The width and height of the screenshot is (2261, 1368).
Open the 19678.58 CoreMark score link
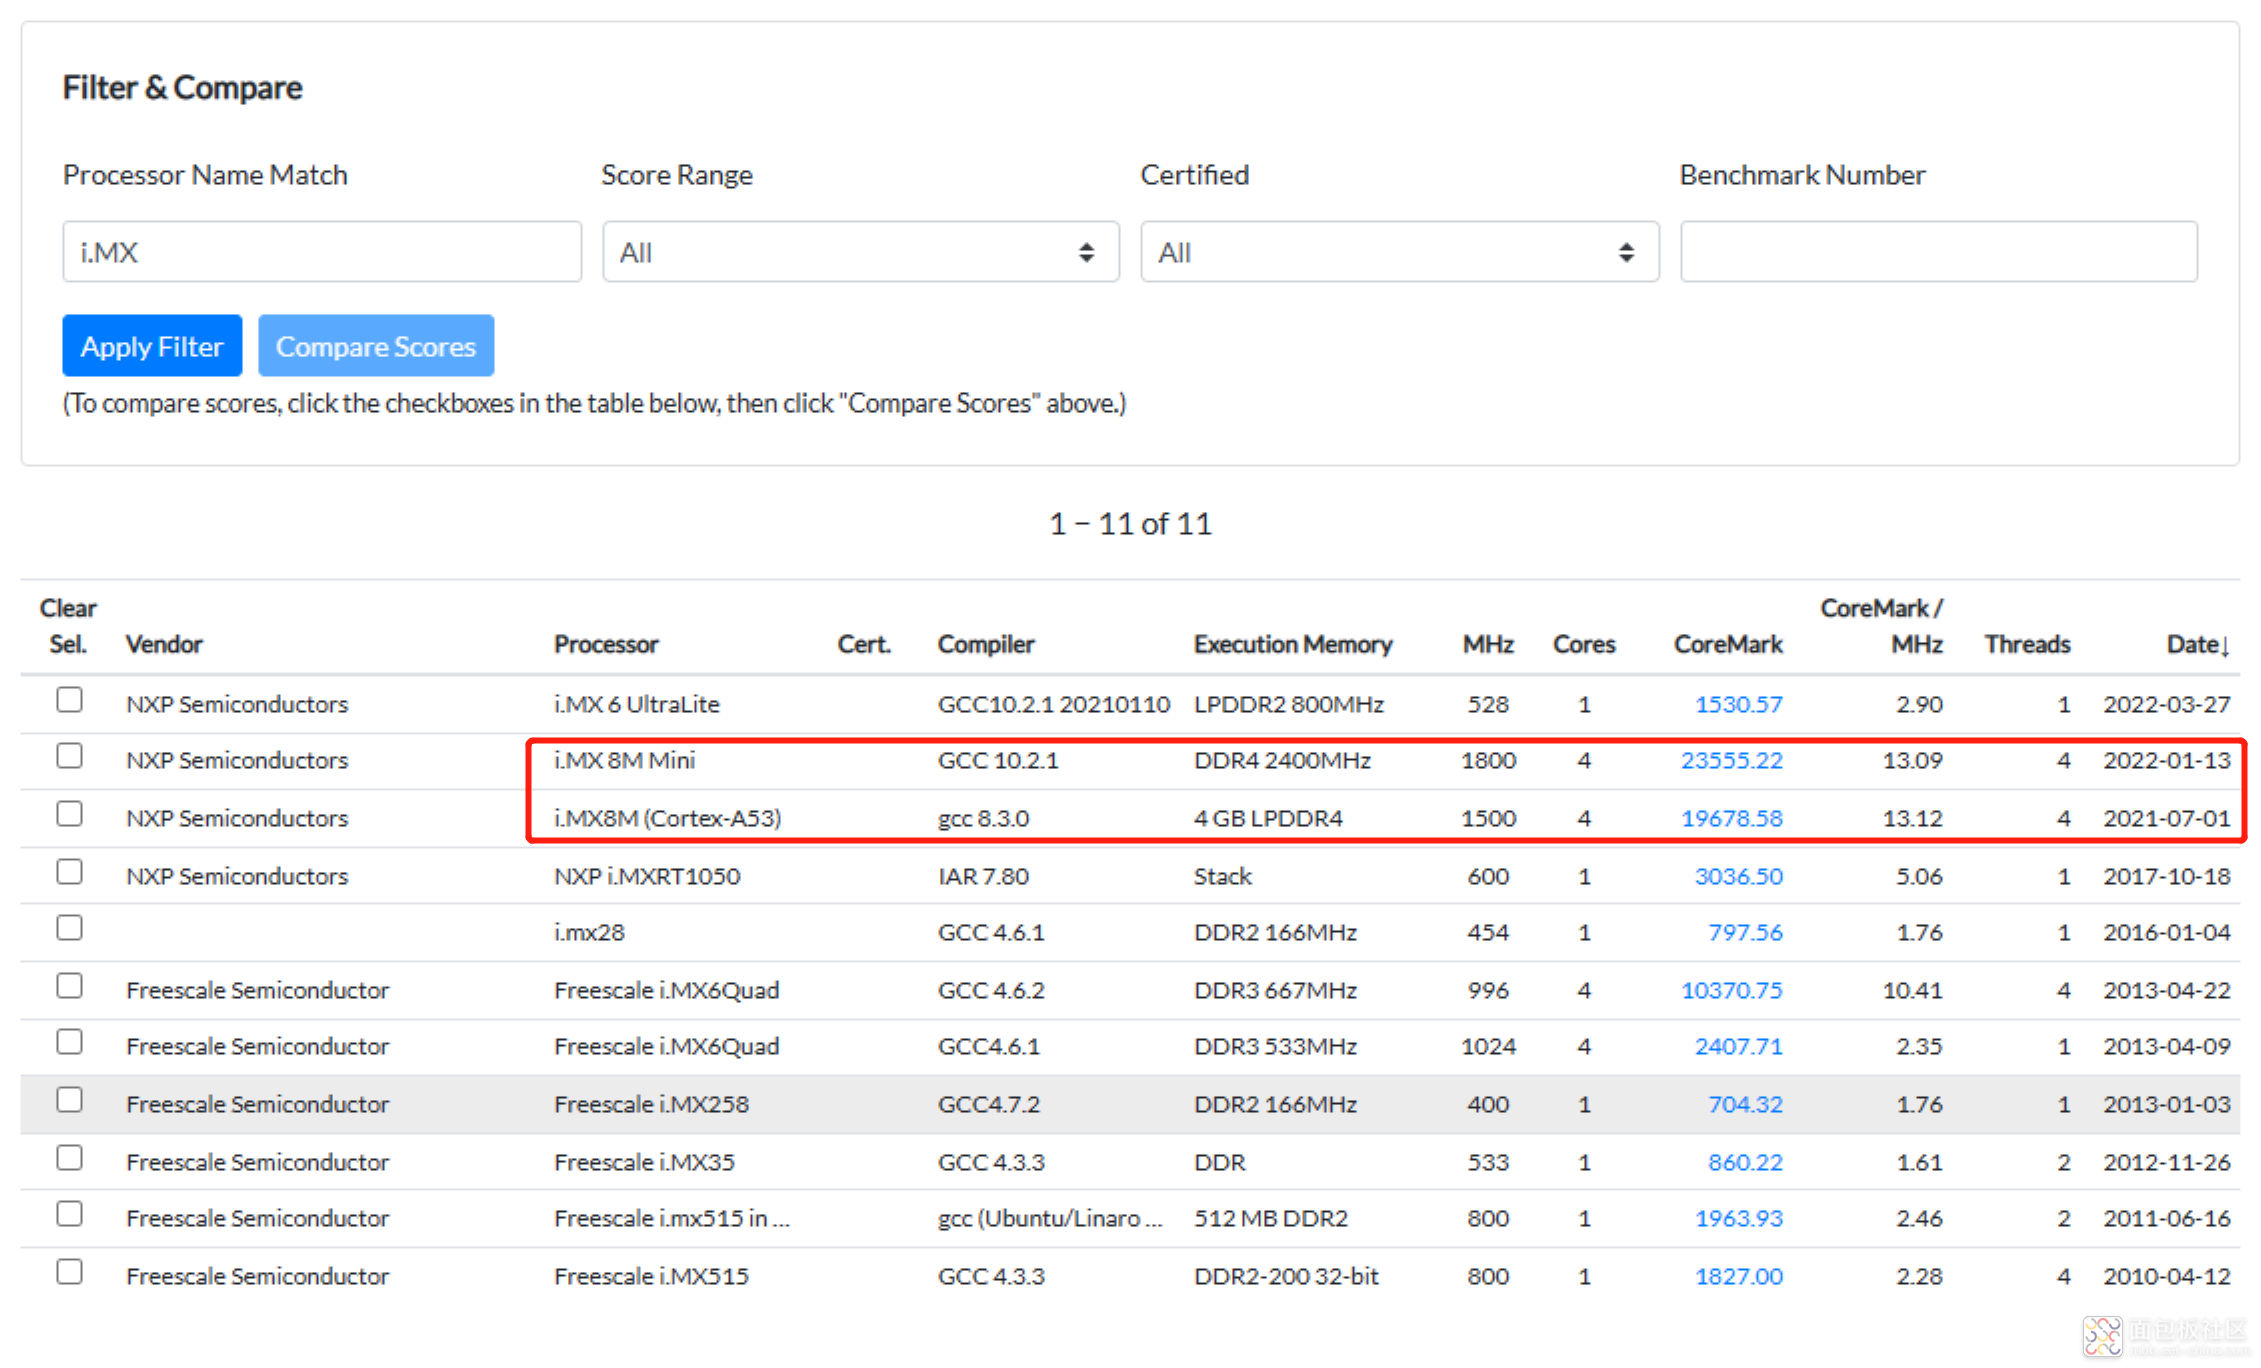click(x=1731, y=818)
